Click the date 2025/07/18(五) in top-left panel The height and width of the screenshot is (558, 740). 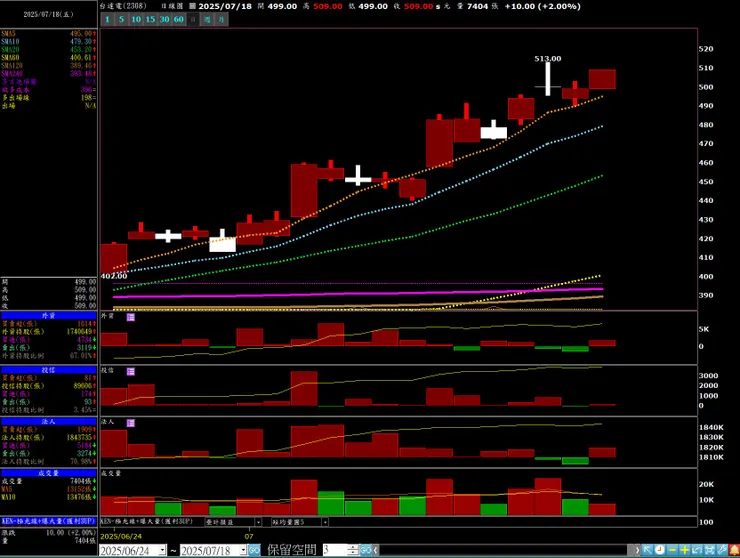coord(49,14)
